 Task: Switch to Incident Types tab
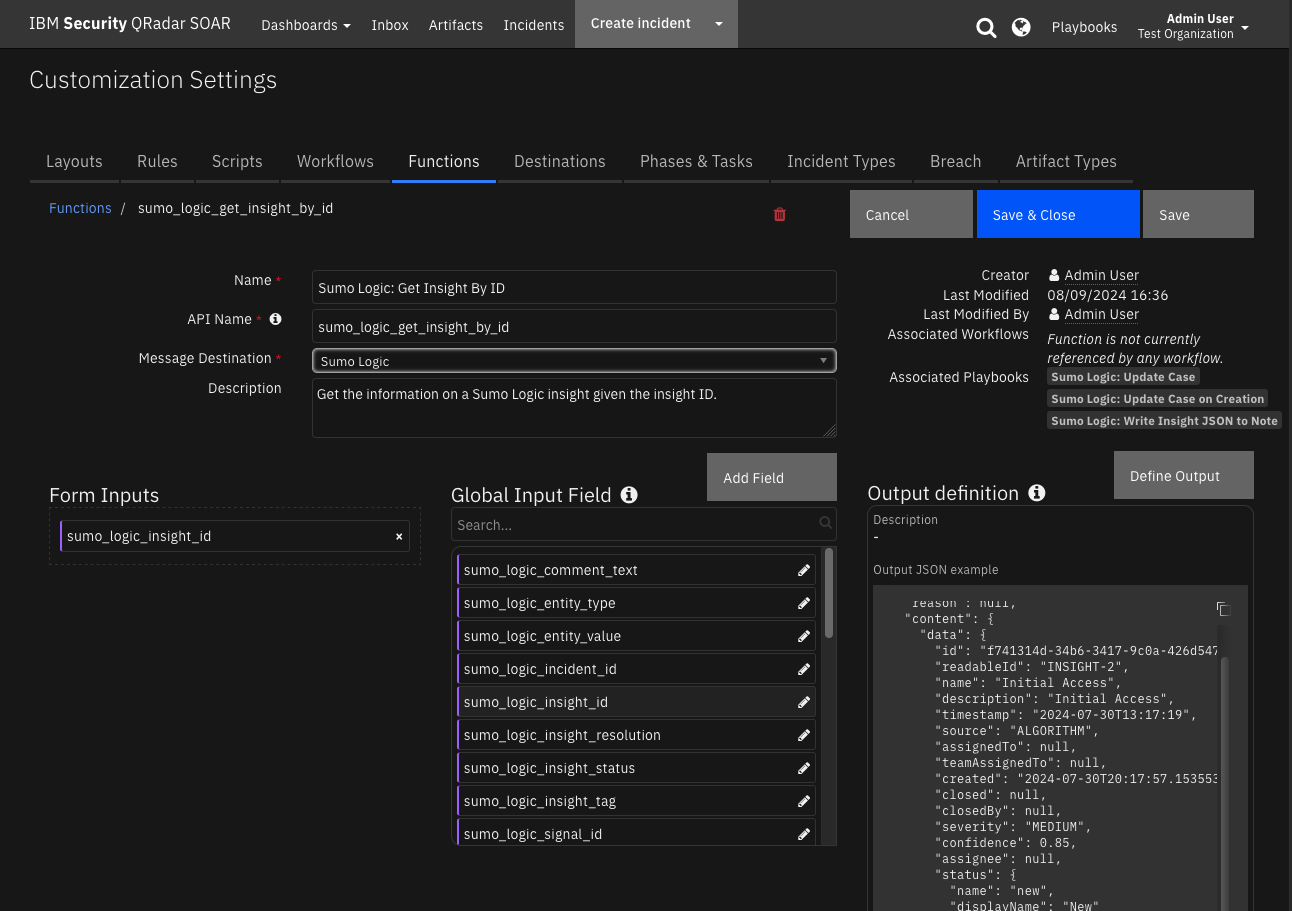[x=841, y=161]
